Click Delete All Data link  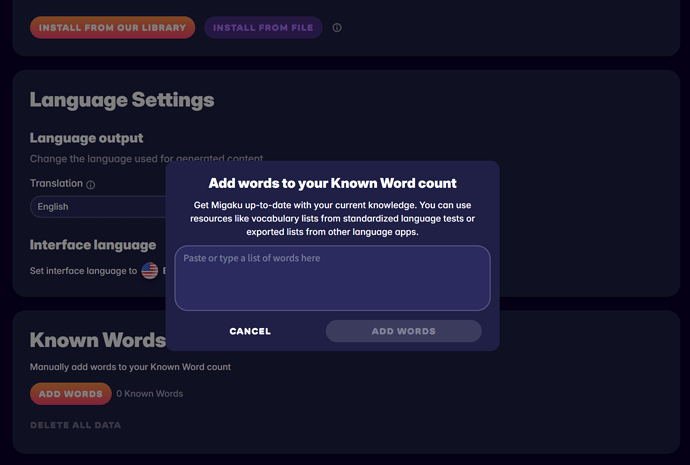[x=75, y=425]
